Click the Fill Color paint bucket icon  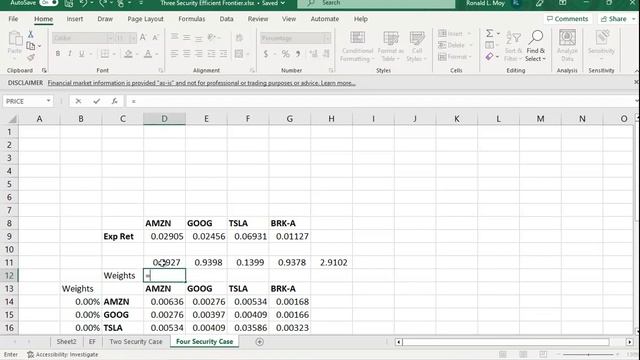tap(128, 54)
